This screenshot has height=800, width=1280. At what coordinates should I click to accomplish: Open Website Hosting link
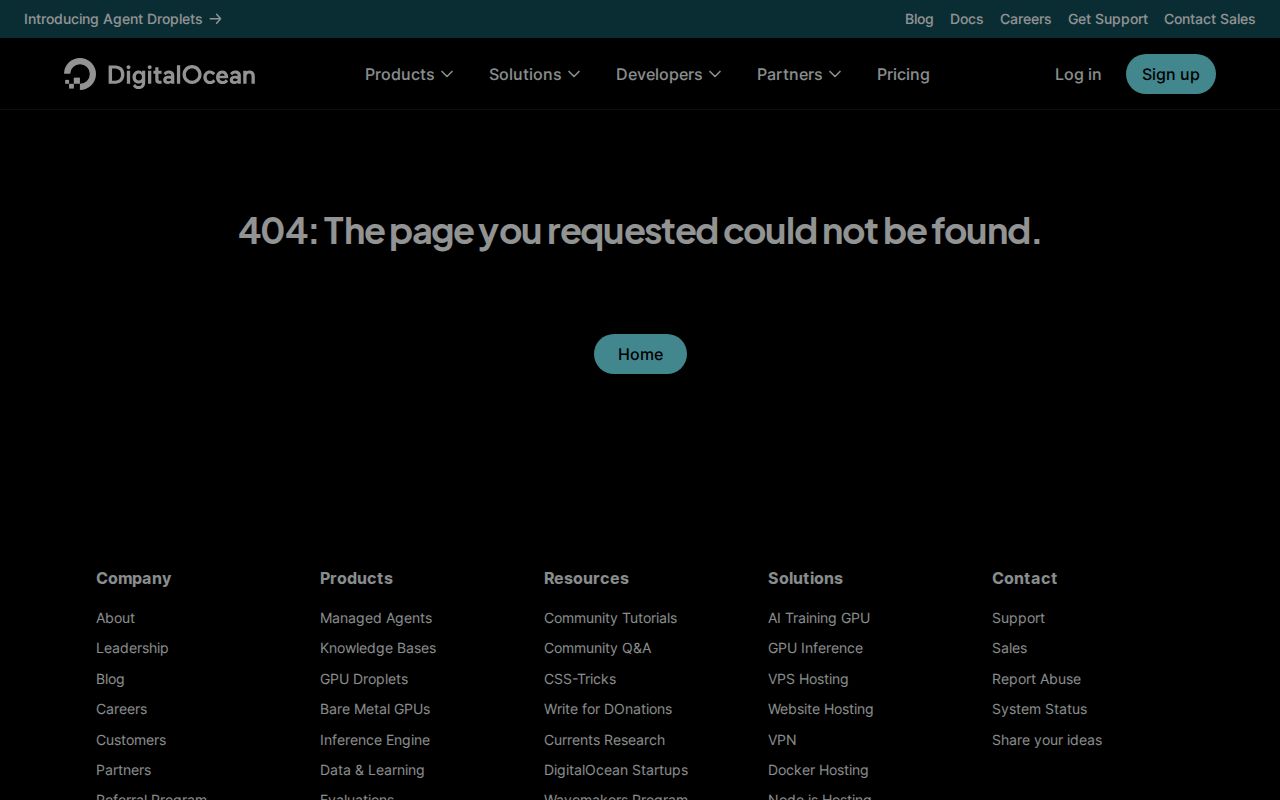coord(820,709)
